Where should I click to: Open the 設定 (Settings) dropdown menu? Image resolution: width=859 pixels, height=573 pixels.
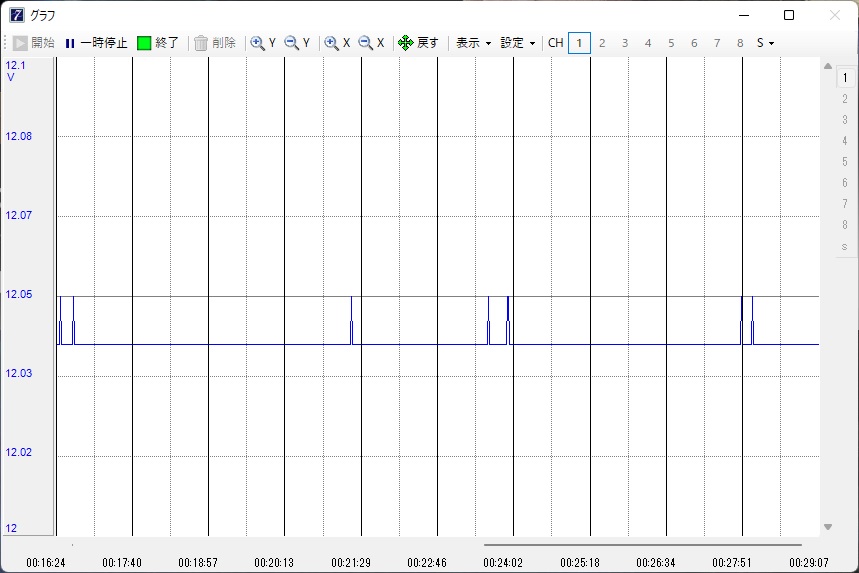point(518,43)
